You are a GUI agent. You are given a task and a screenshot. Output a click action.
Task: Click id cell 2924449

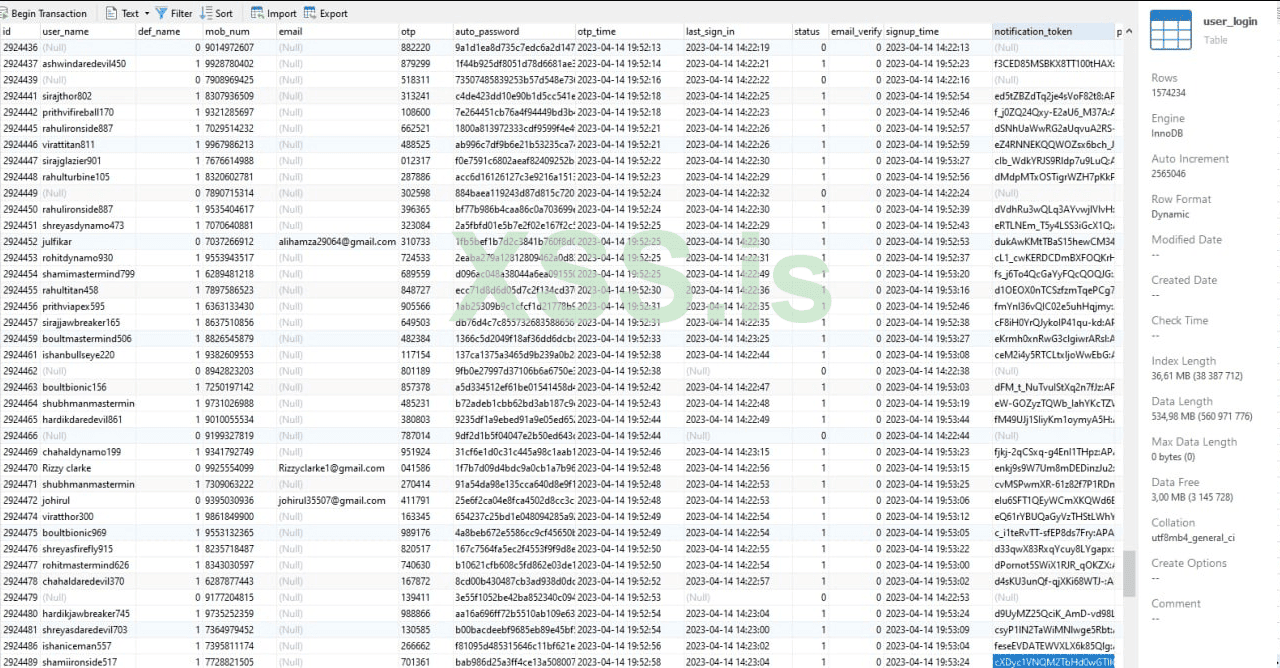pos(20,193)
